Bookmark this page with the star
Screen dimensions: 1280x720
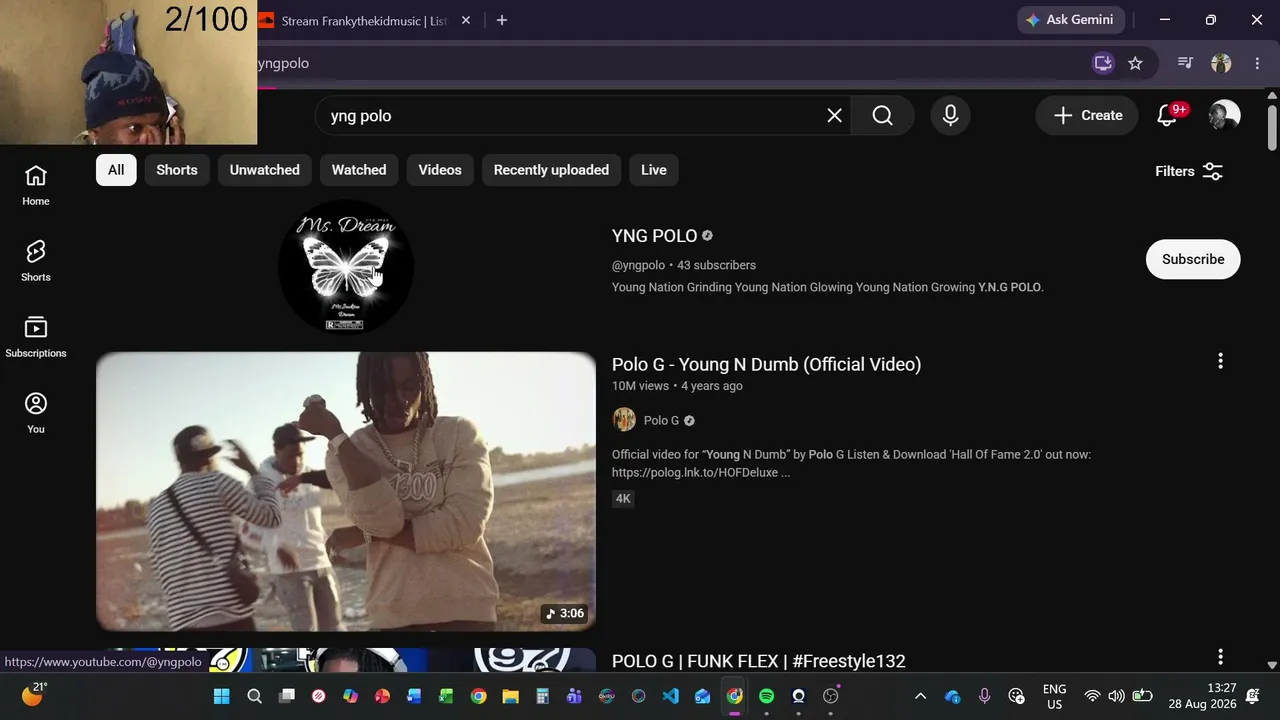(1135, 63)
